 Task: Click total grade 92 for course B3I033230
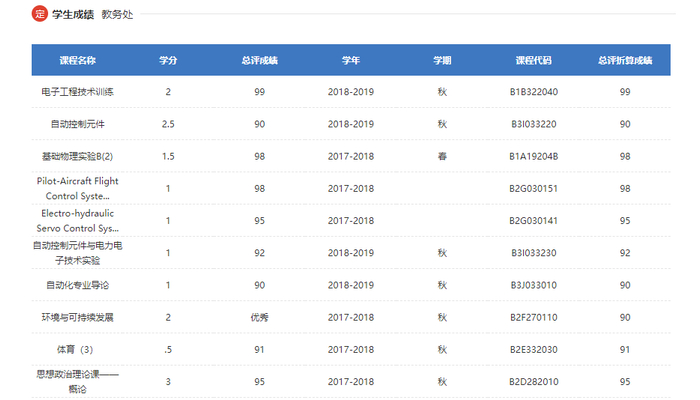(x=259, y=253)
